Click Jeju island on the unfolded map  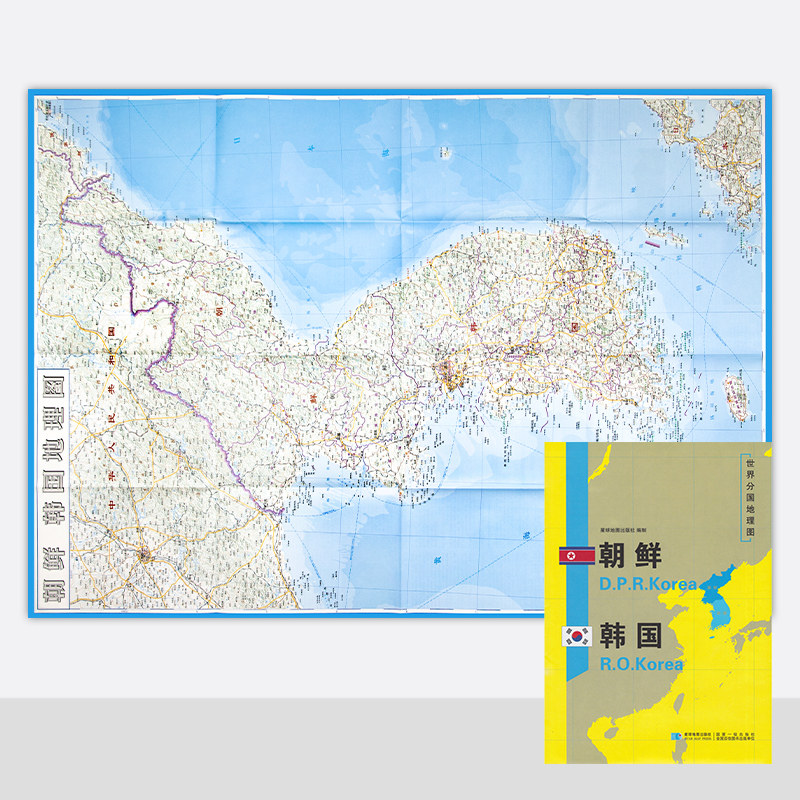736,398
